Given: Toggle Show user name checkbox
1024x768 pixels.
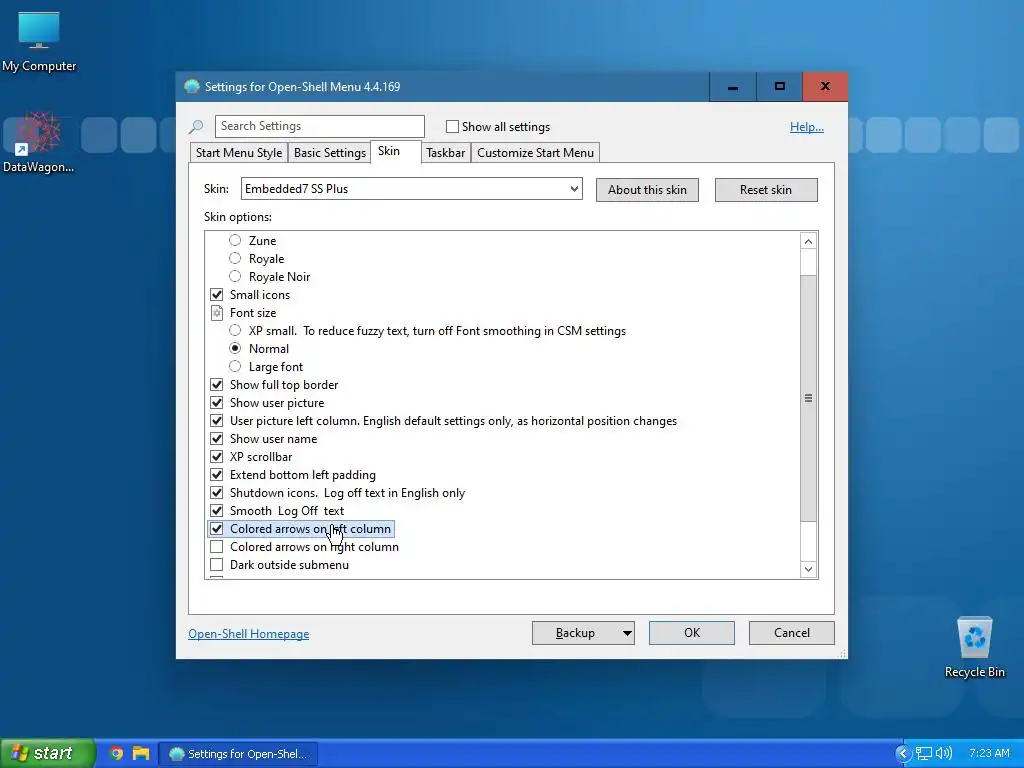Looking at the screenshot, I should [x=217, y=439].
